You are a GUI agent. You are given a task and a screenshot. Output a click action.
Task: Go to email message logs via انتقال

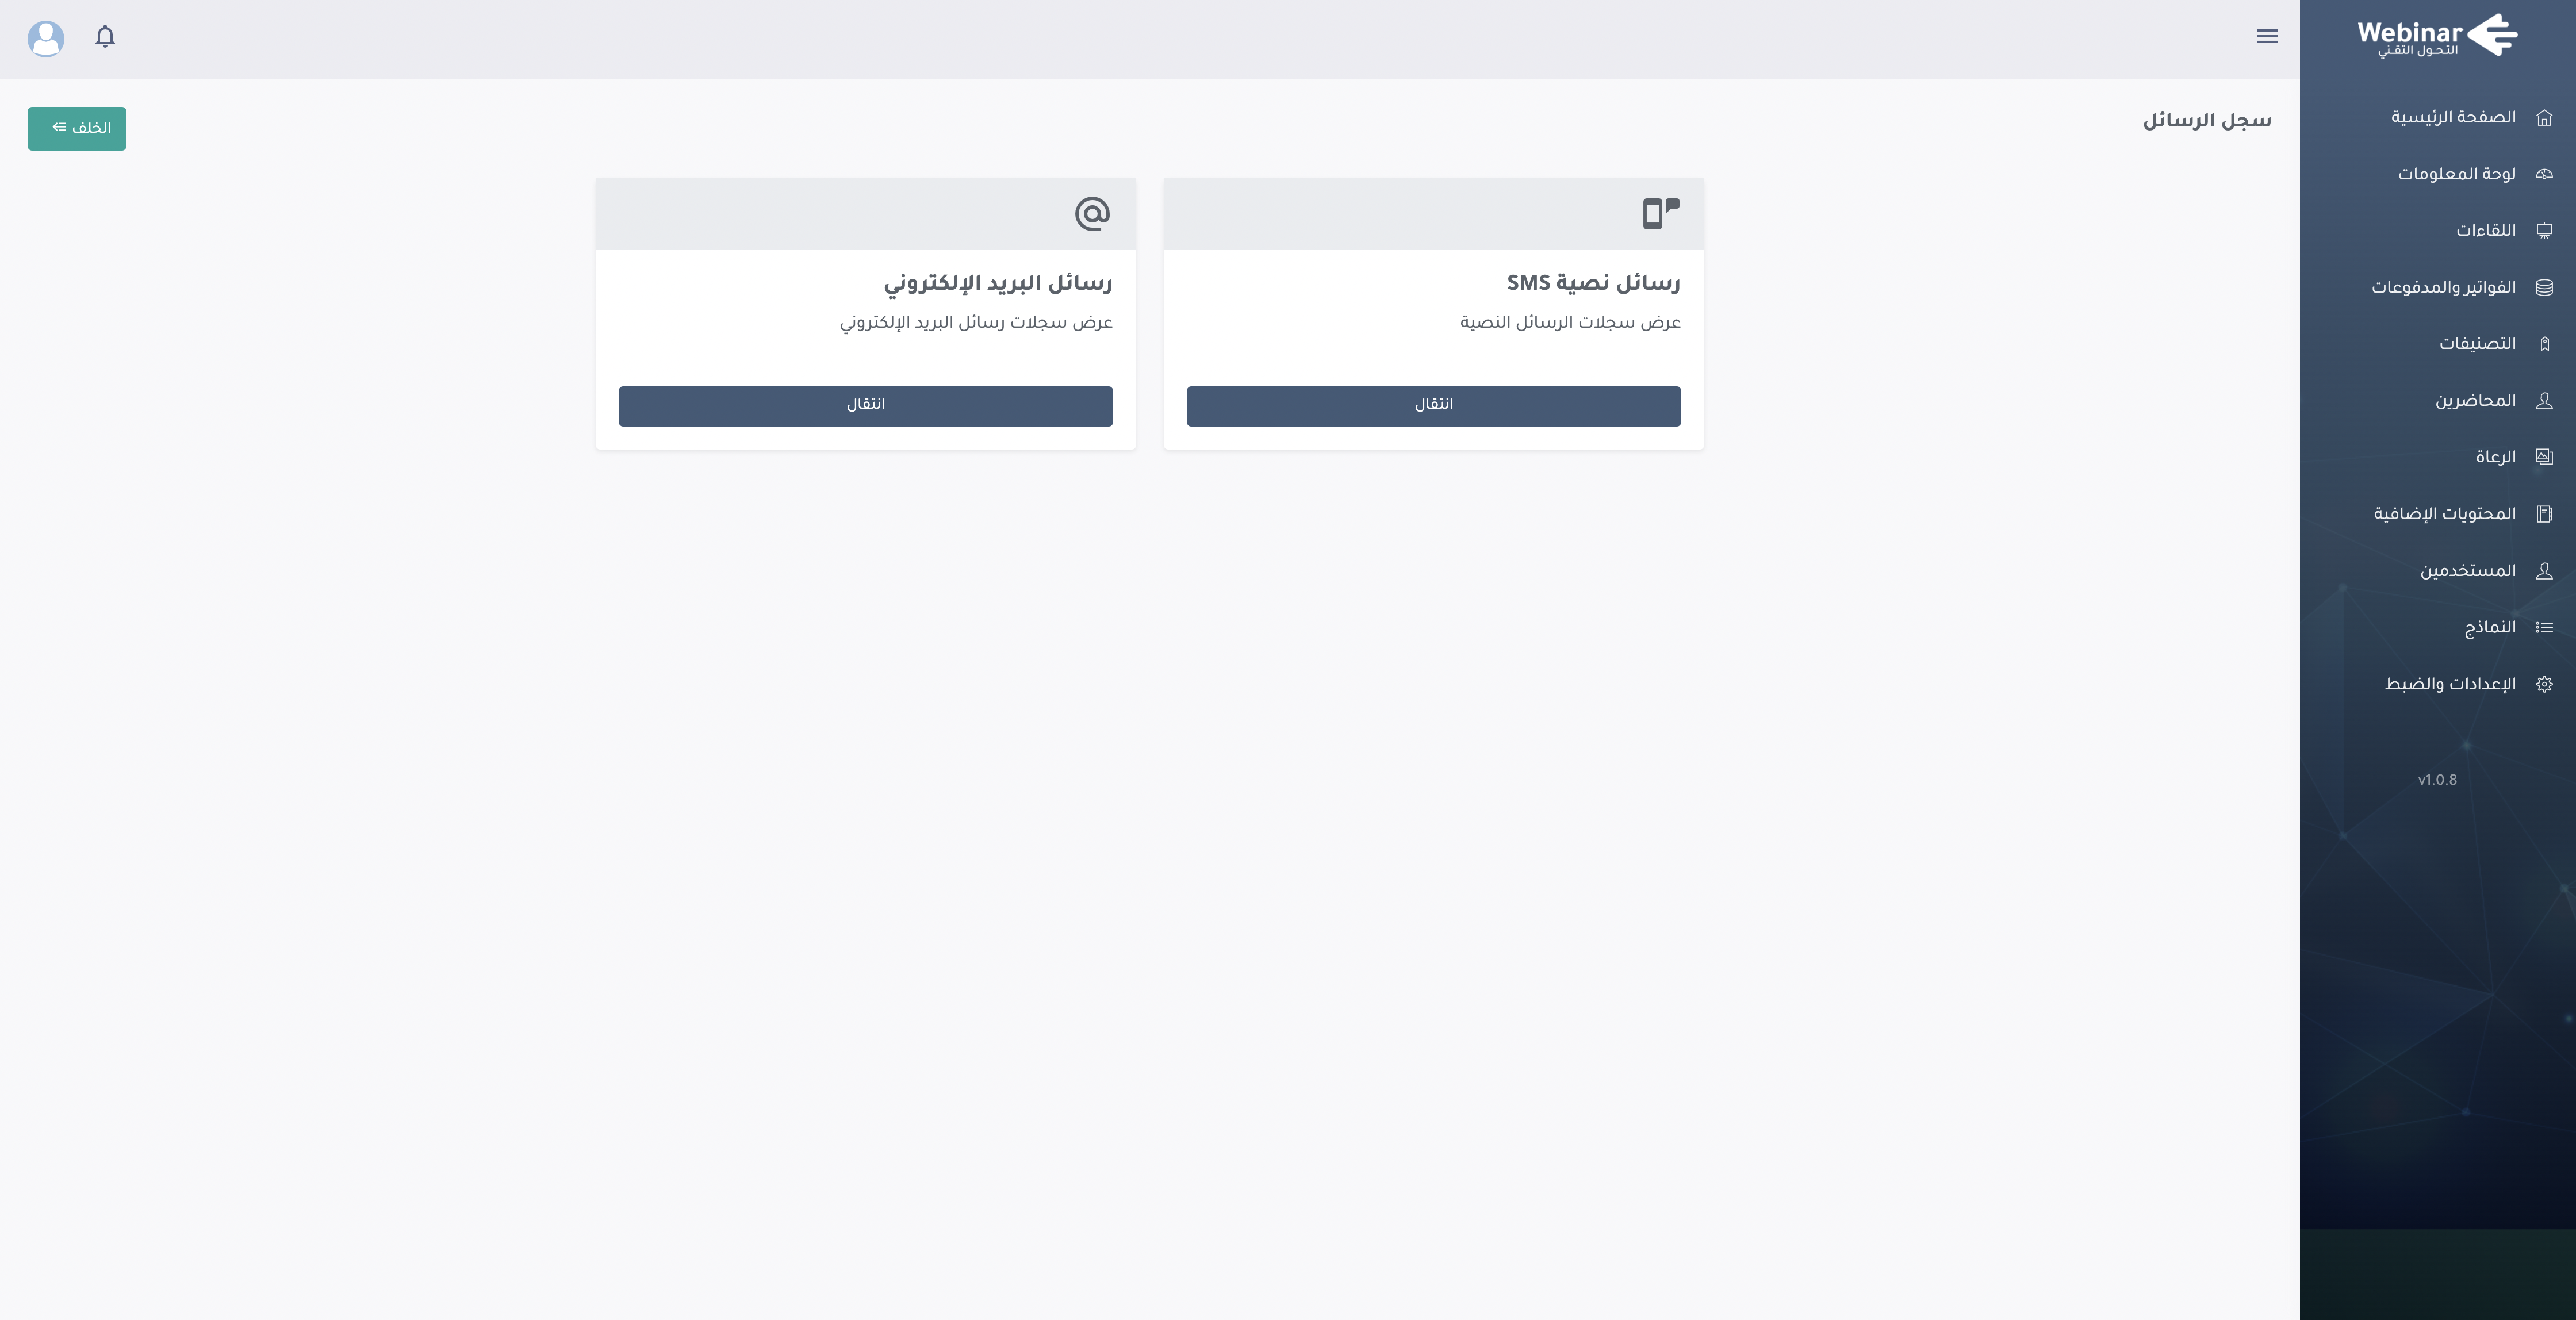(x=865, y=406)
